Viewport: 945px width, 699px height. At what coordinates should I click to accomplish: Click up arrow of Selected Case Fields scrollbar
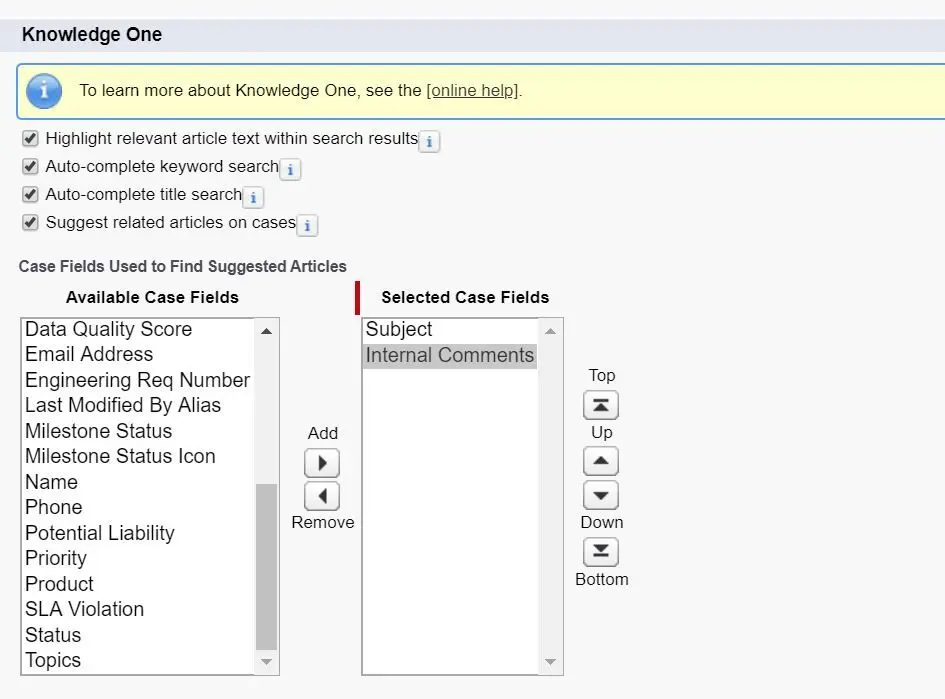pyautogui.click(x=550, y=331)
